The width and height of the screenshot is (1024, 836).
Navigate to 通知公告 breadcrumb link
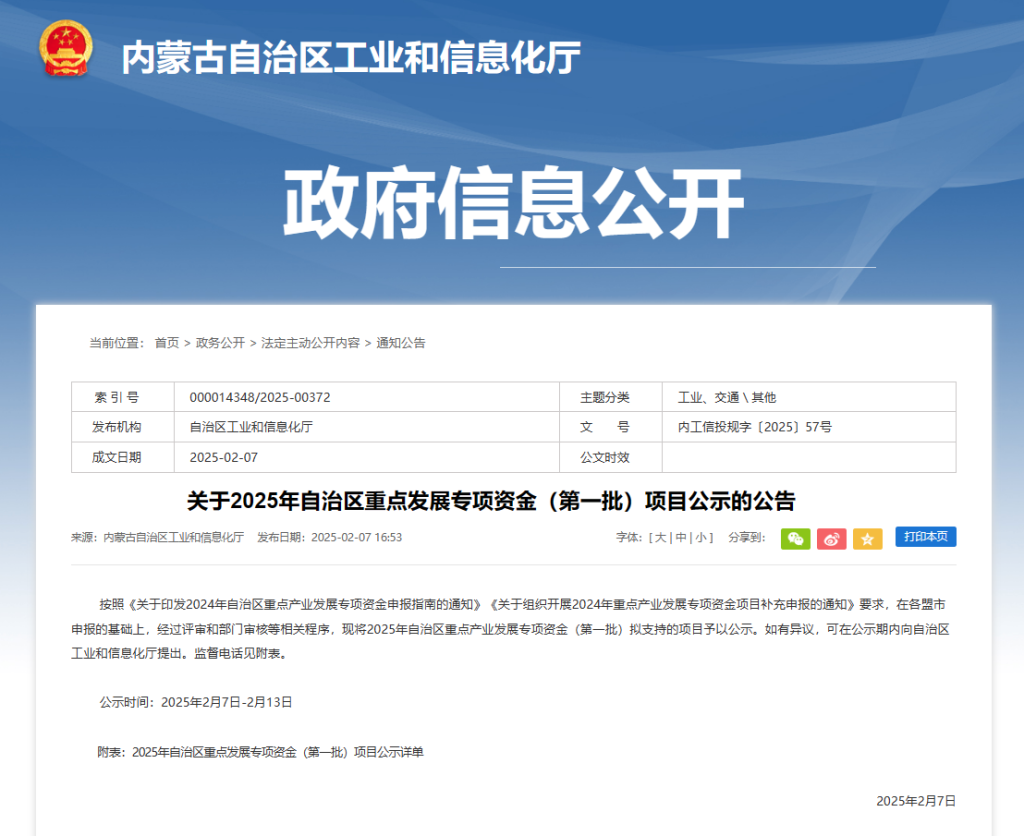click(400, 343)
